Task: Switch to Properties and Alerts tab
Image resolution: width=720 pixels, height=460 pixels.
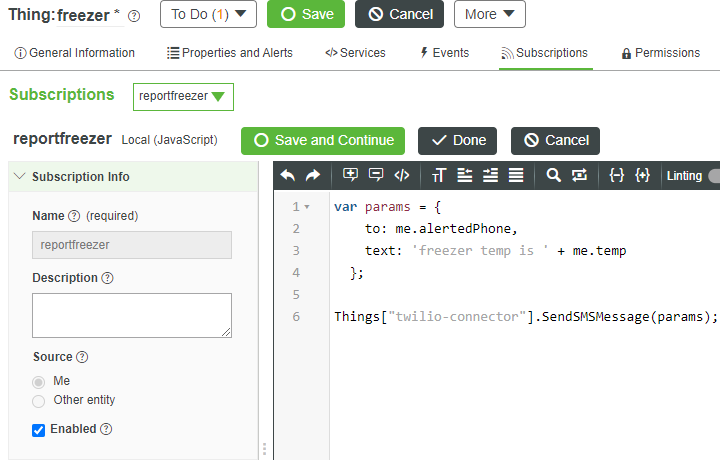Action: (x=230, y=53)
